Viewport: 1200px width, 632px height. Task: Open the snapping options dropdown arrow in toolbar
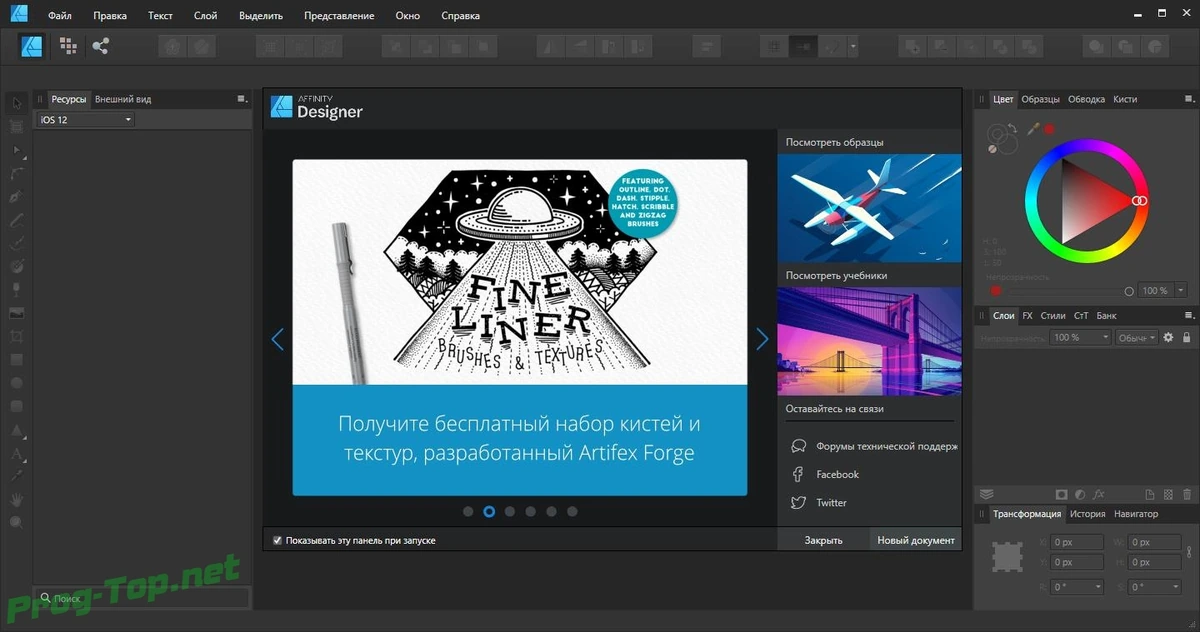pos(853,46)
